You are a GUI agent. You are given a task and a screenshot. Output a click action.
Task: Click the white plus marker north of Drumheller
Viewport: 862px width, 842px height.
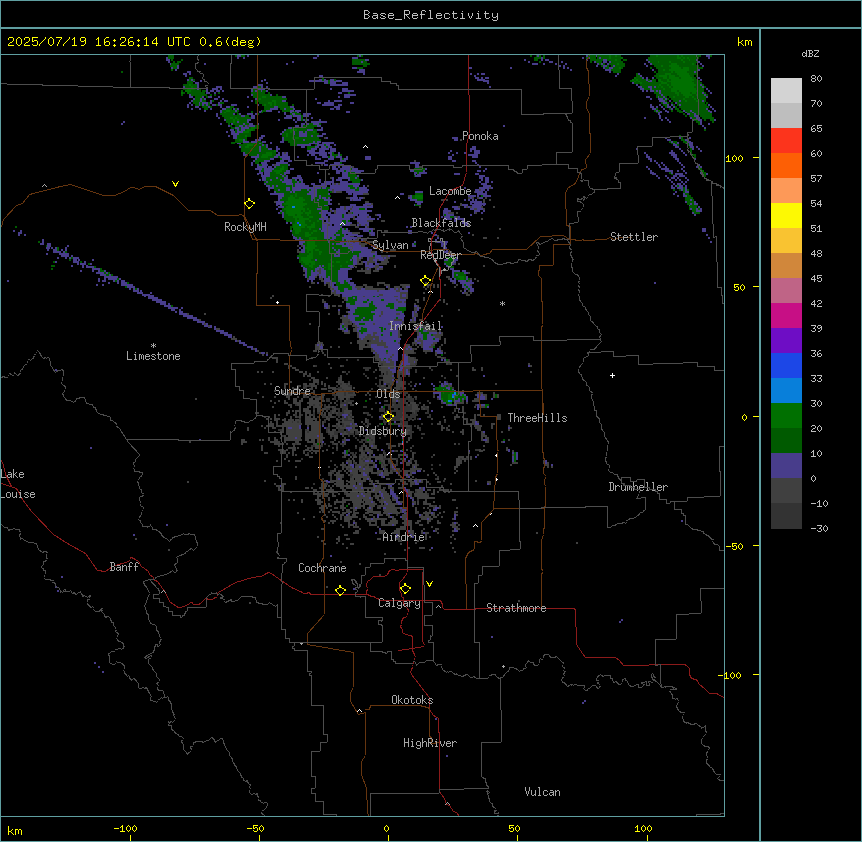612,375
